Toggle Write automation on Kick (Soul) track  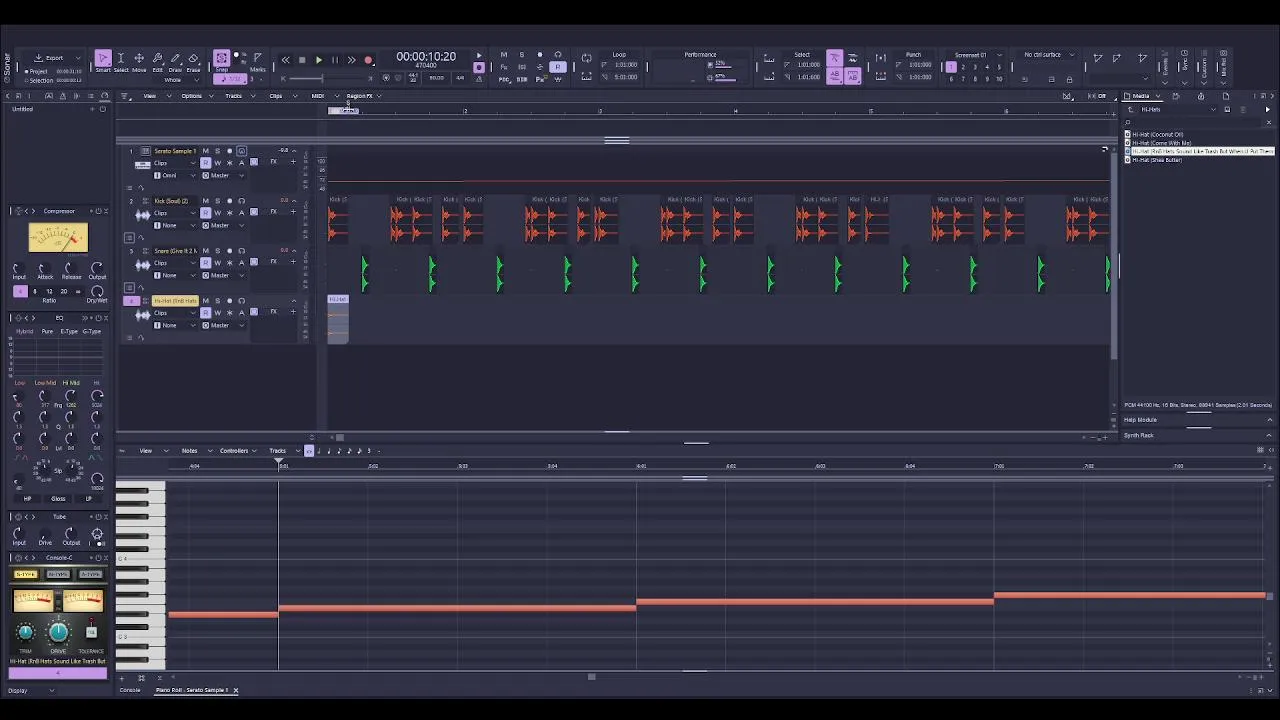coord(217,213)
